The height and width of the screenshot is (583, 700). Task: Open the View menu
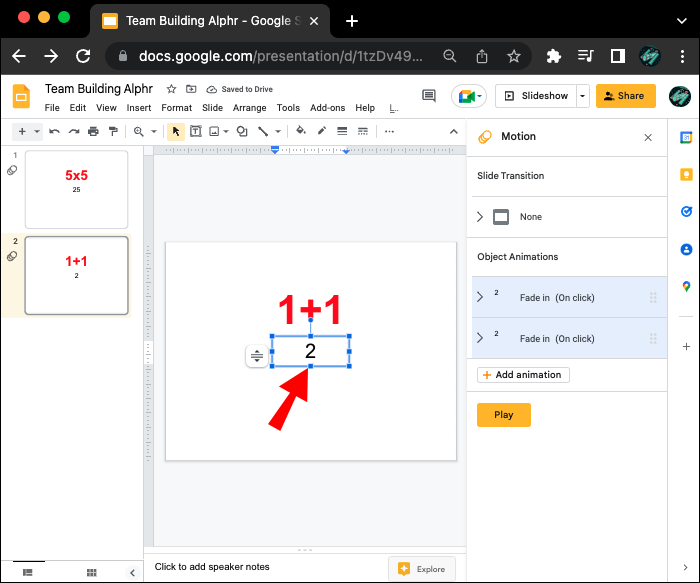tap(106, 108)
